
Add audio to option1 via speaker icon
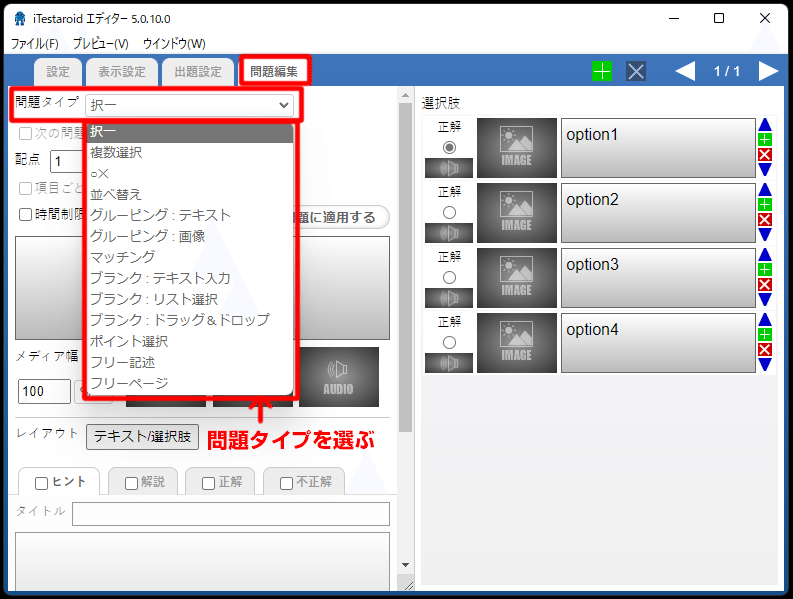coord(449,168)
